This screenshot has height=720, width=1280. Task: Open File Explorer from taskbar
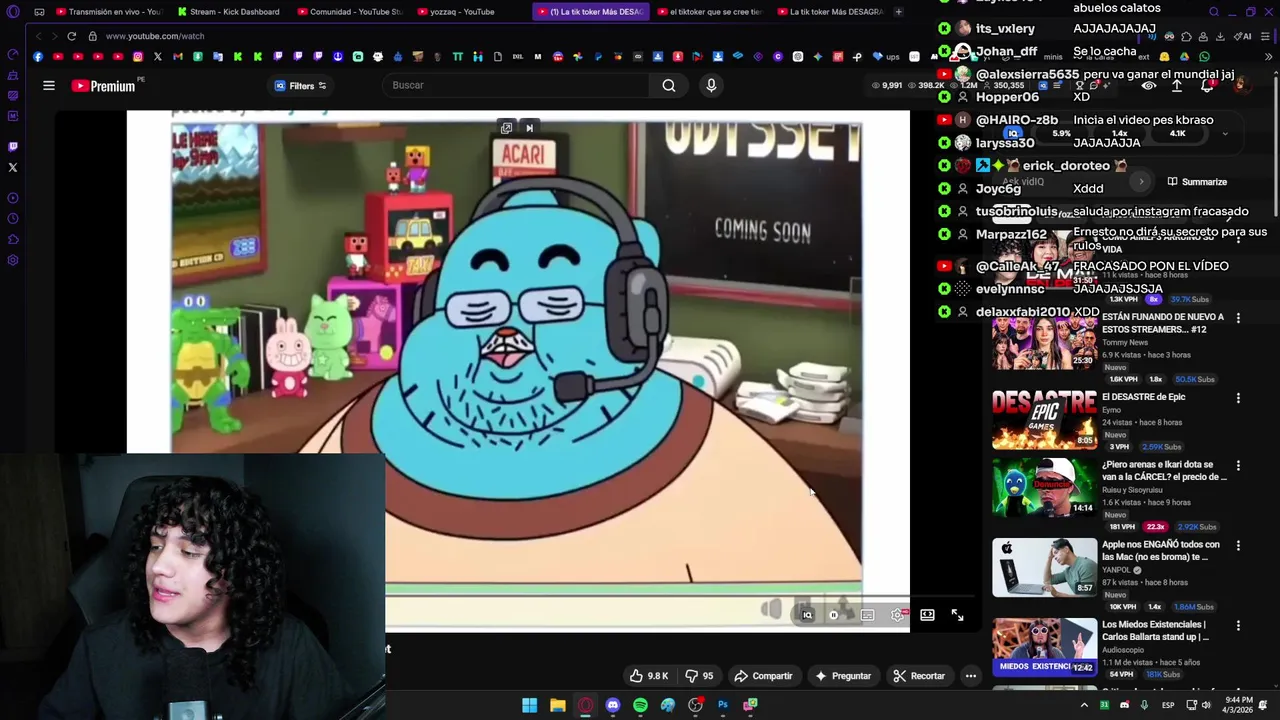tap(557, 706)
